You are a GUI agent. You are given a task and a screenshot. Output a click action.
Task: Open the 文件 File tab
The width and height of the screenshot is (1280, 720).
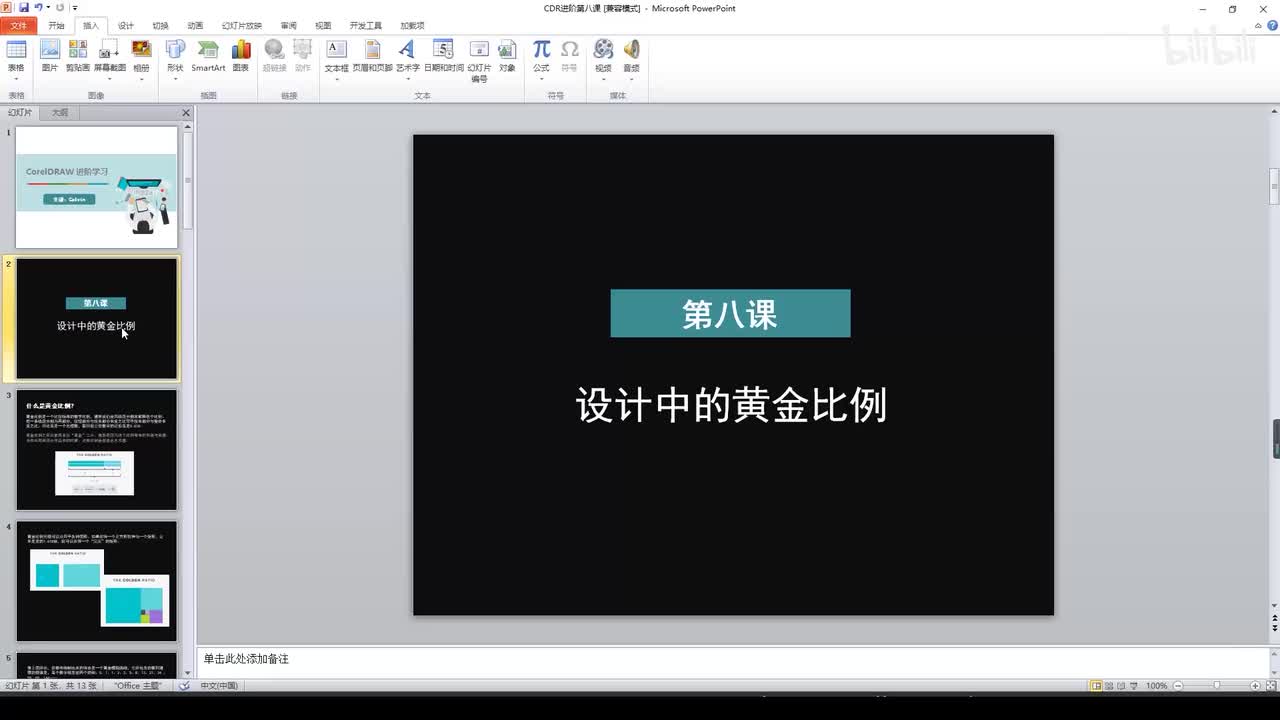18,26
